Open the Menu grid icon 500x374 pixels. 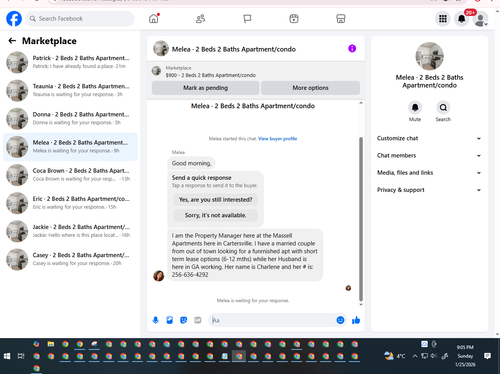tap(443, 19)
